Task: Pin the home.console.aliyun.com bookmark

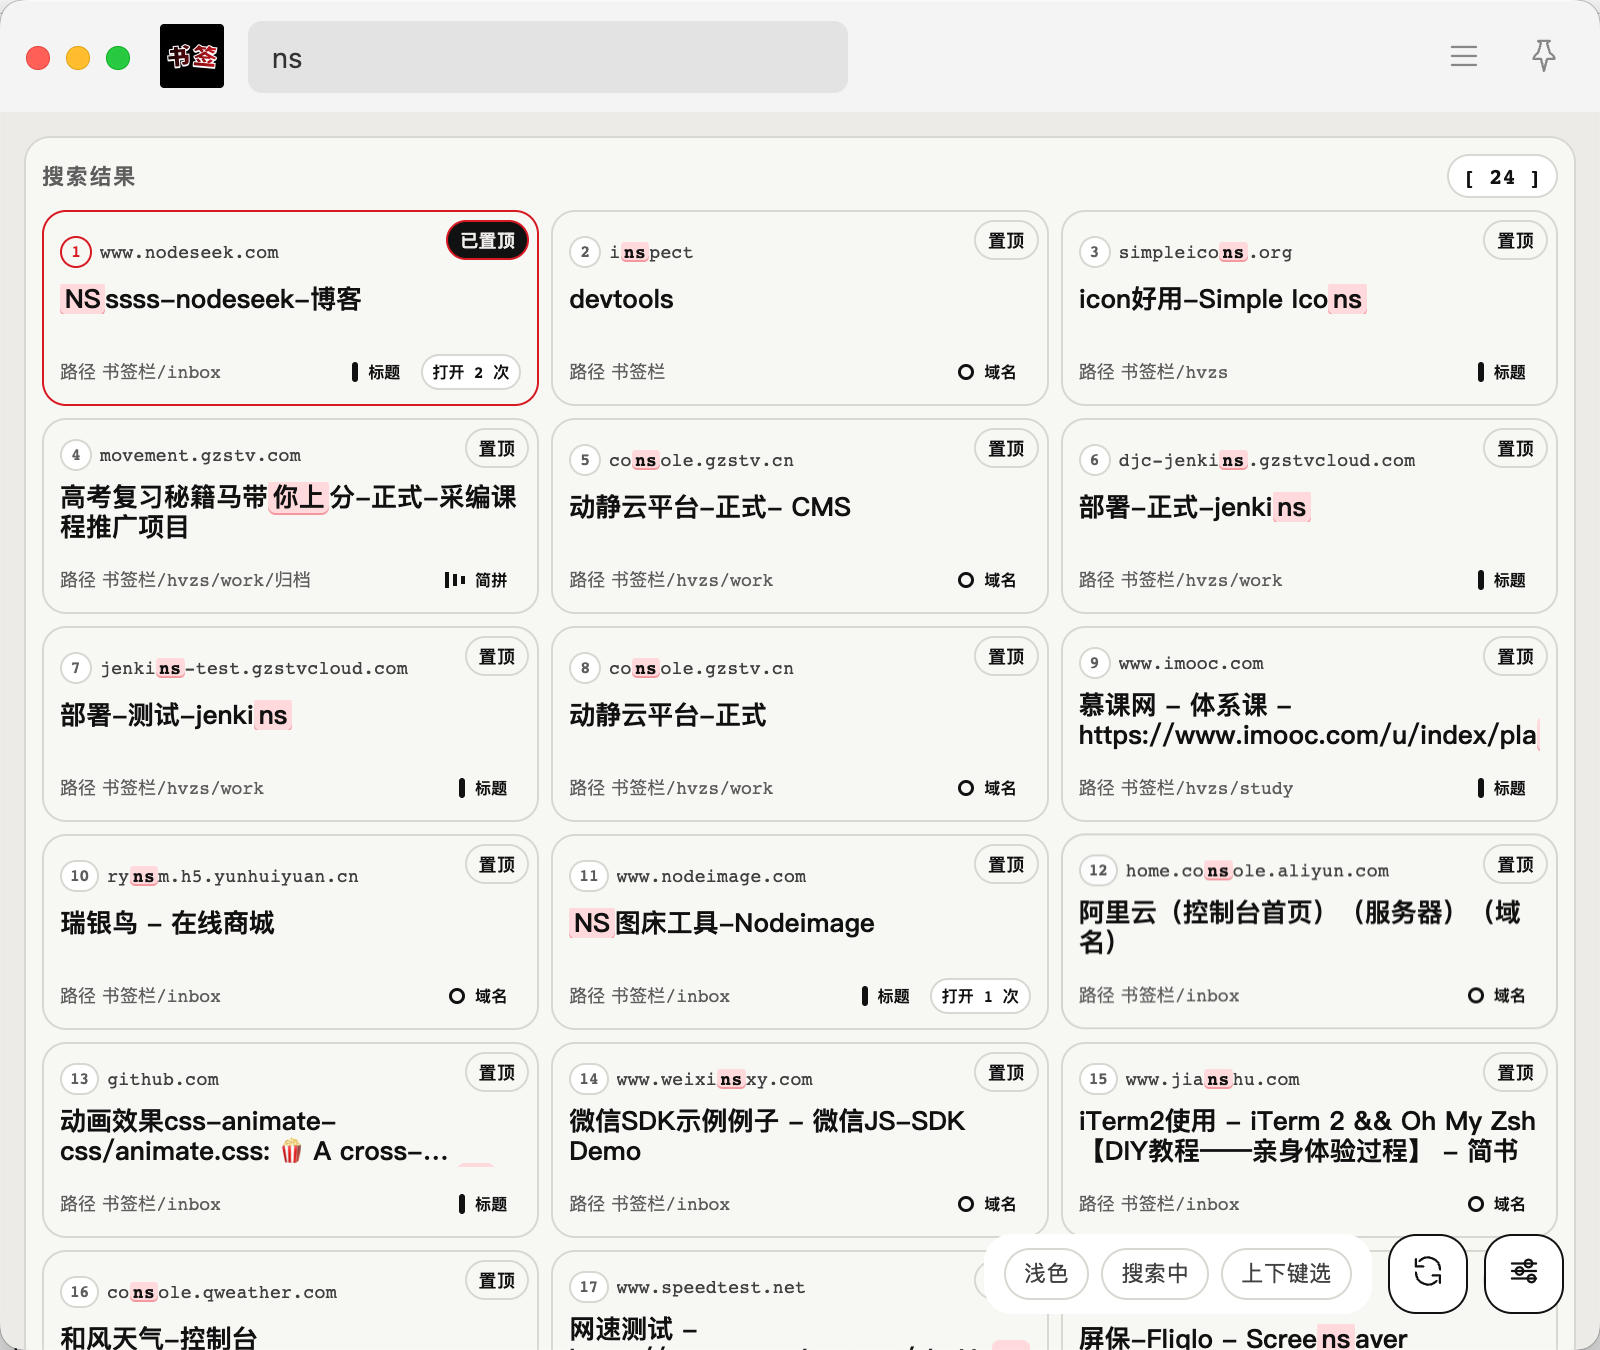Action: 1515,864
